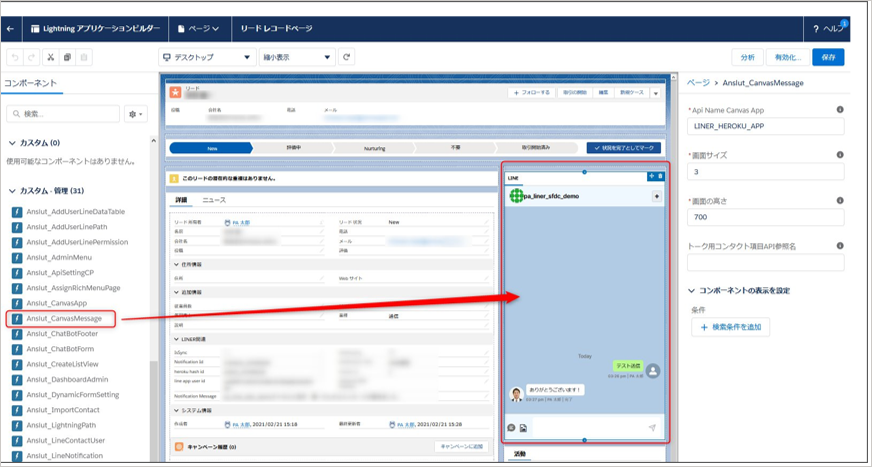Click the Api Name Canvas App input
Viewport: 872px width, 467px height.
765,126
